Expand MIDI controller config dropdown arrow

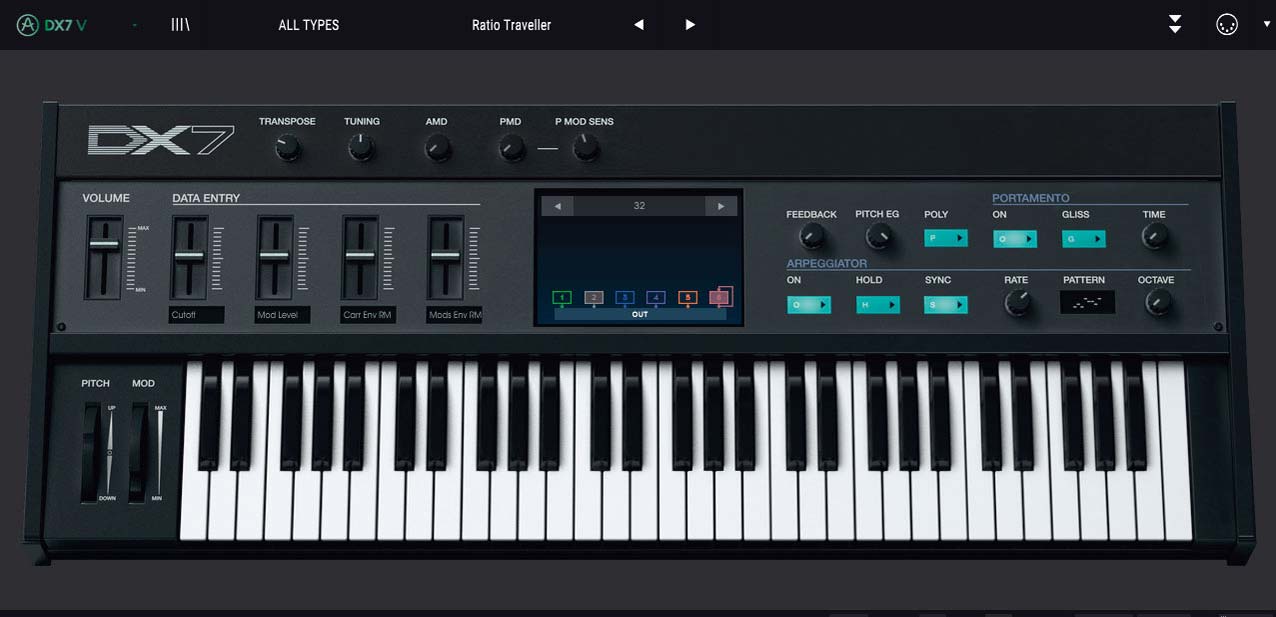1267,25
